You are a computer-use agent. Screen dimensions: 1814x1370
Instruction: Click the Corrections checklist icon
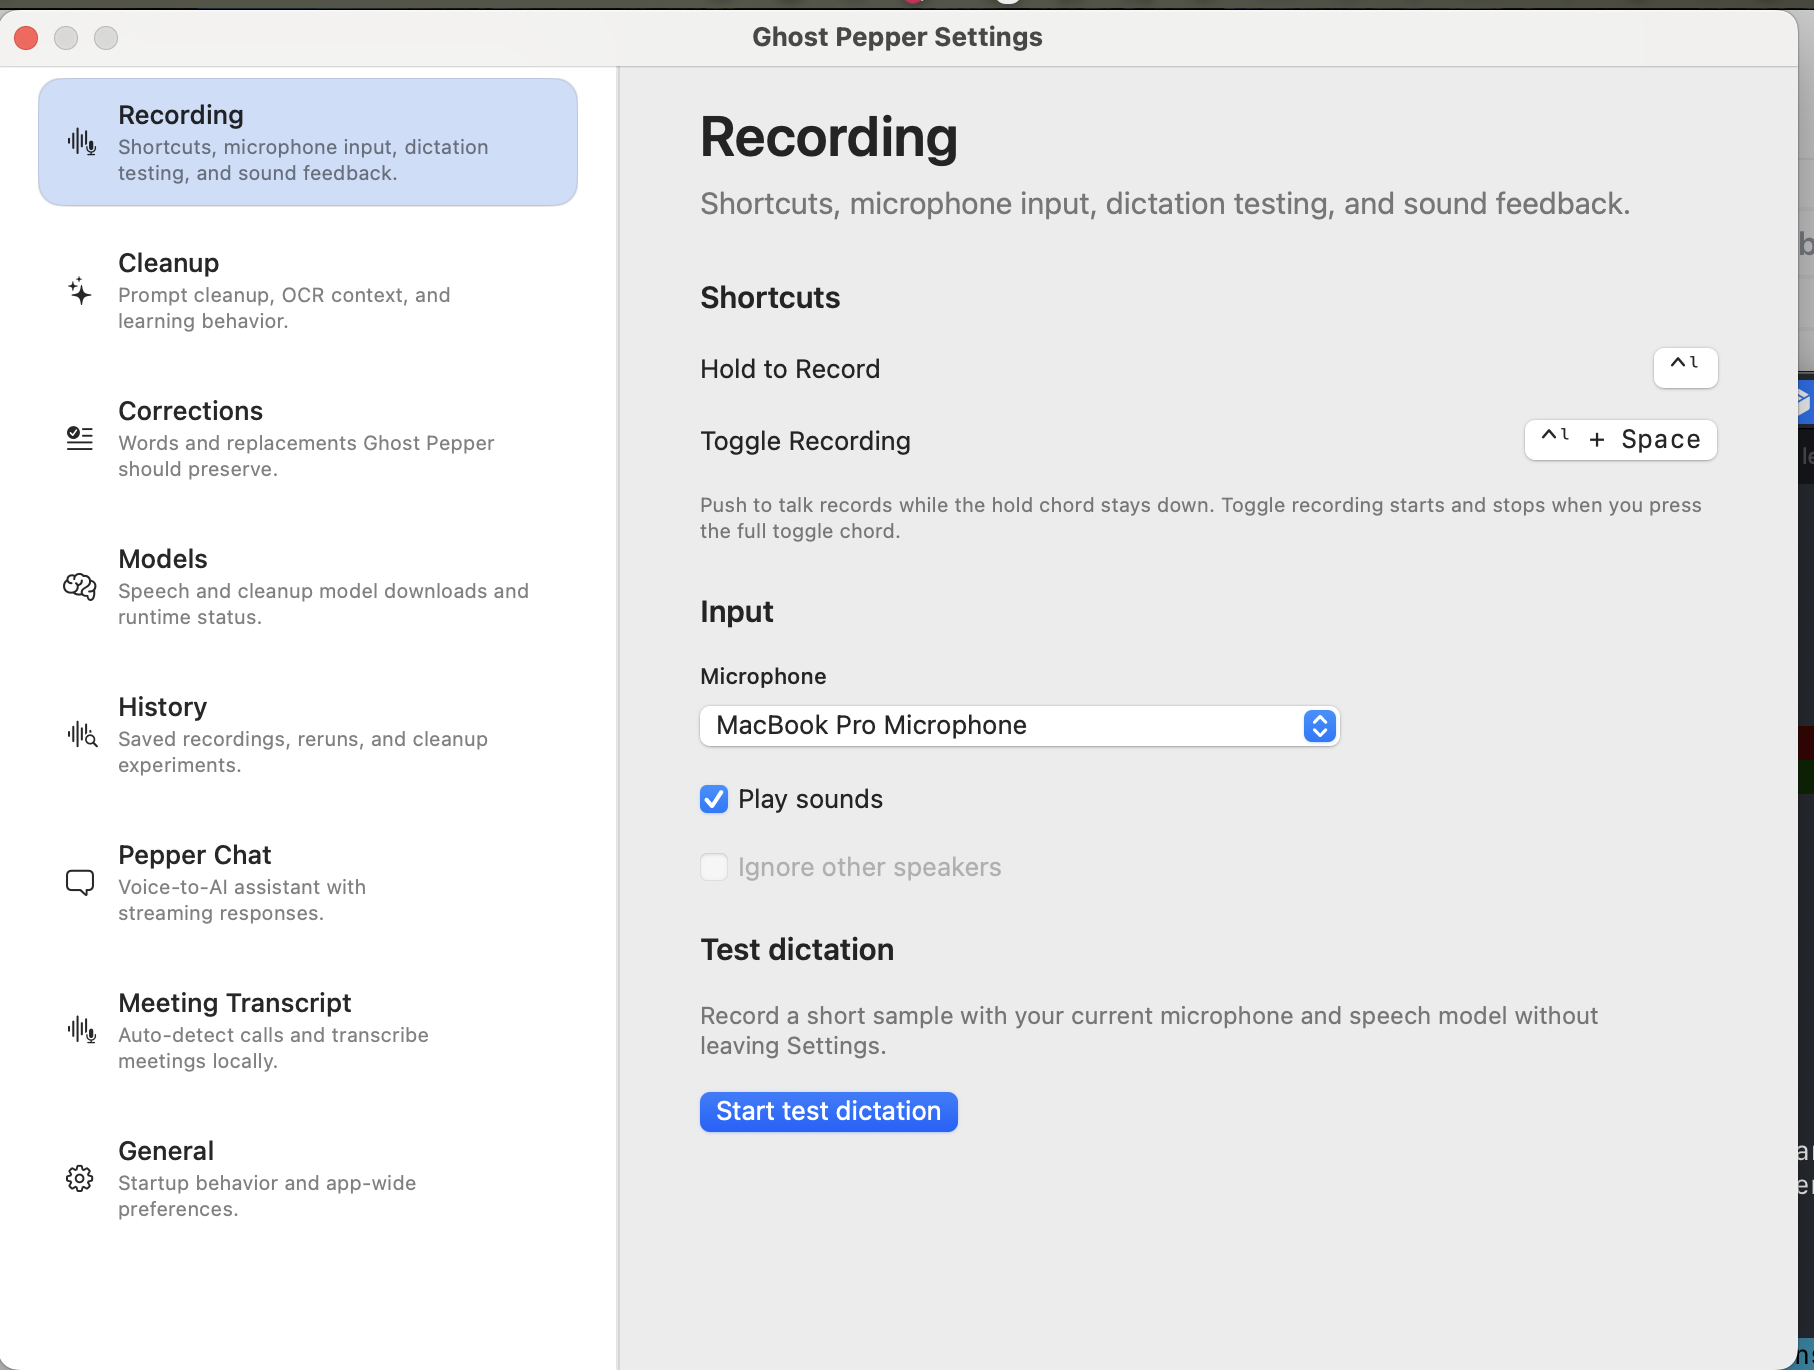click(80, 438)
